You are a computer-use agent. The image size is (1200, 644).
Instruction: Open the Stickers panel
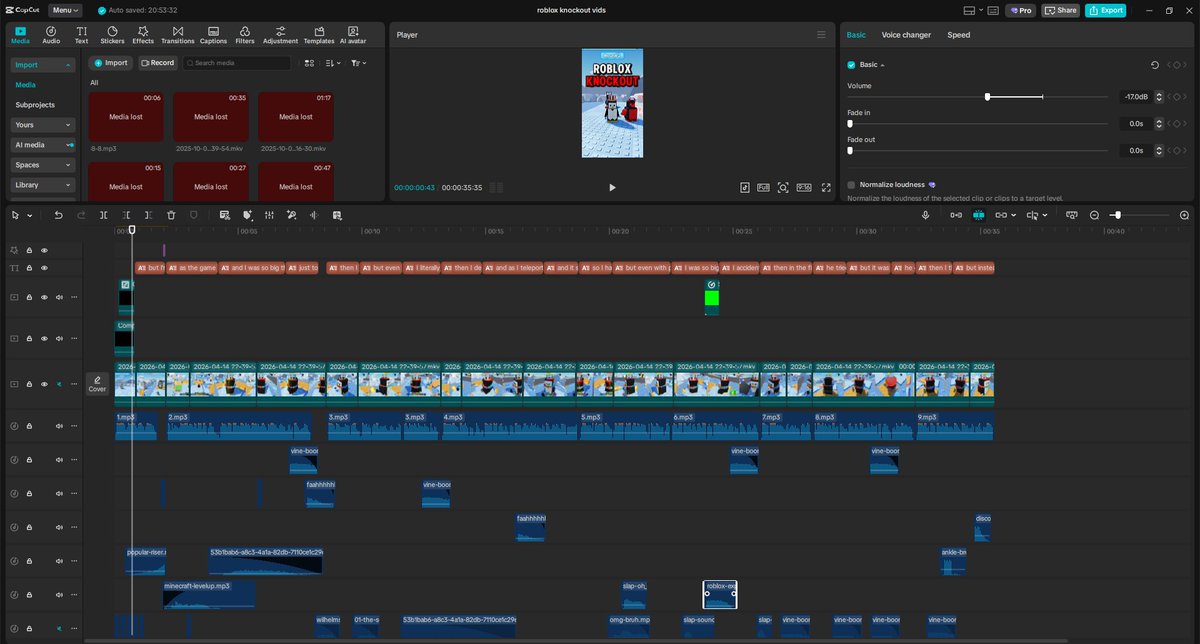pos(112,35)
